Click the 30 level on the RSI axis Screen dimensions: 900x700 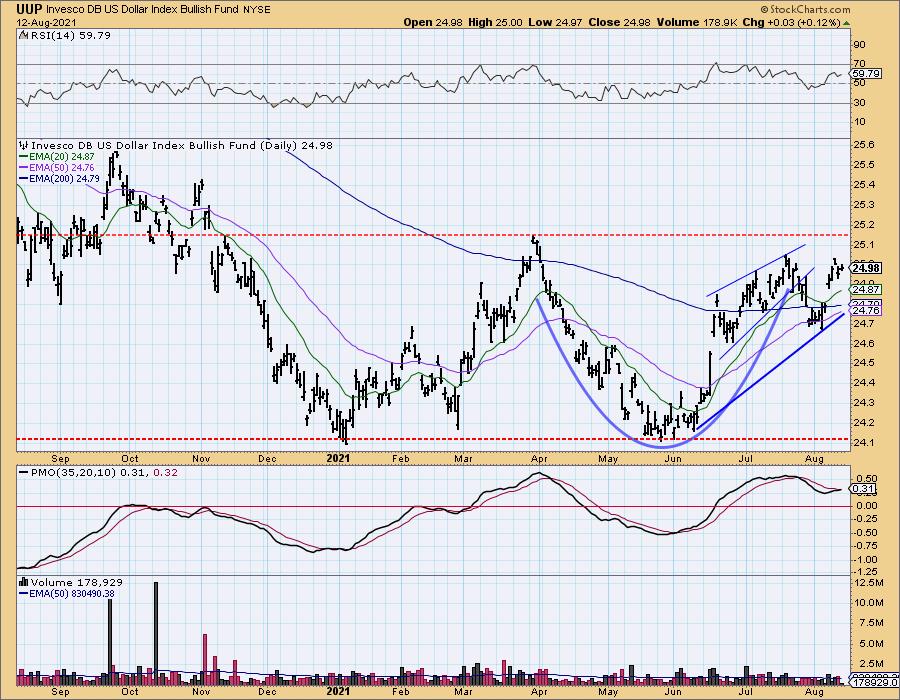tap(860, 103)
